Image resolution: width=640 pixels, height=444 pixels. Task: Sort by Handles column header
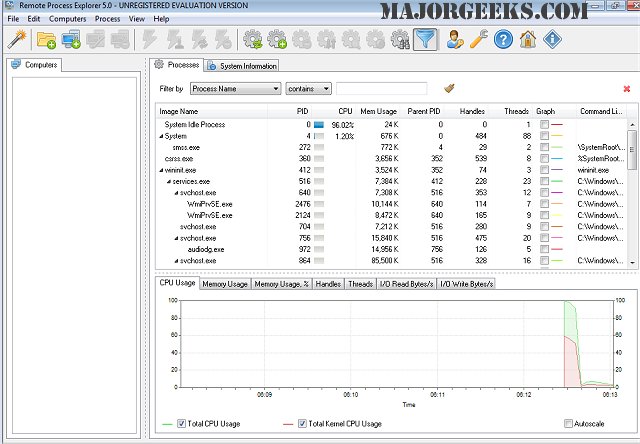point(467,111)
